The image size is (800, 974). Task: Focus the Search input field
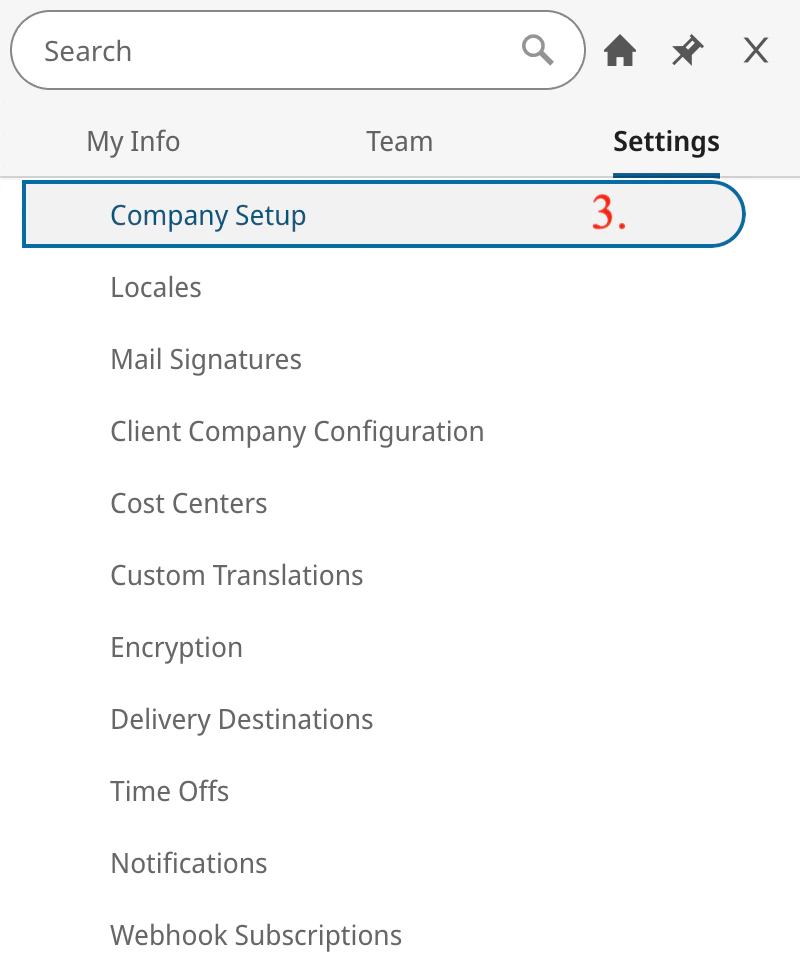pyautogui.click(x=298, y=50)
